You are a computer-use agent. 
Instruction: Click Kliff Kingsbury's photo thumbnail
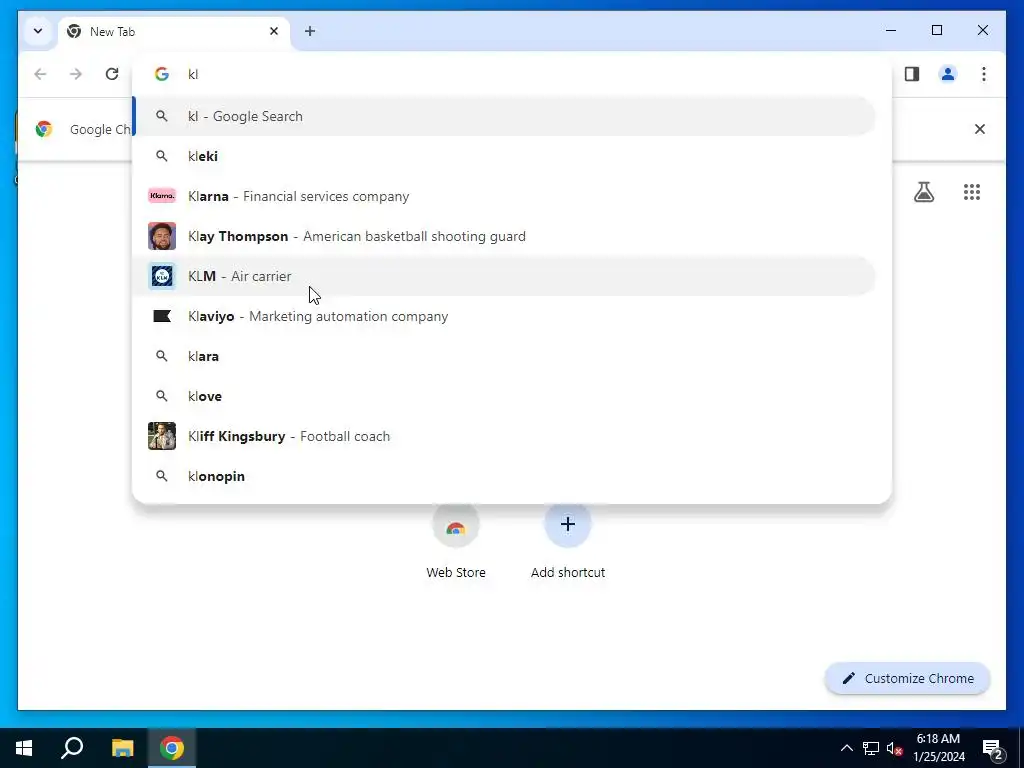(162, 436)
